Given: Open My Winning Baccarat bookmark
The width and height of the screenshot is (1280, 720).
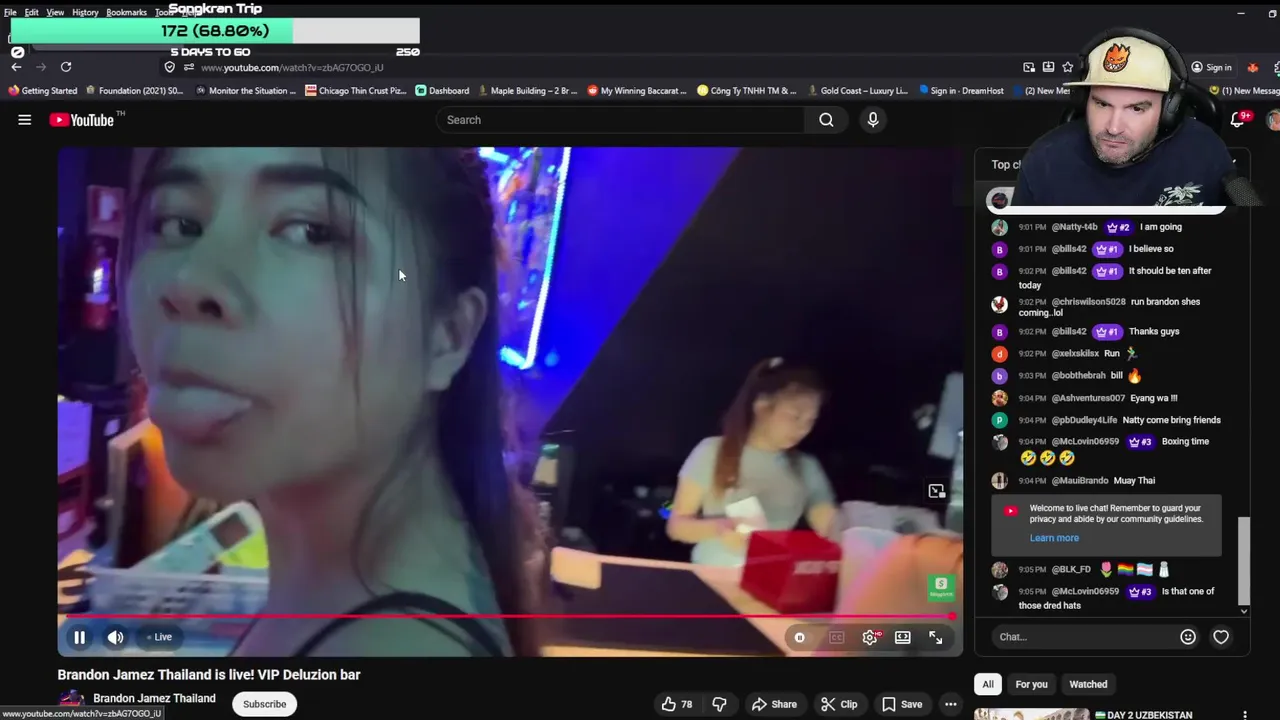Looking at the screenshot, I should coord(637,91).
